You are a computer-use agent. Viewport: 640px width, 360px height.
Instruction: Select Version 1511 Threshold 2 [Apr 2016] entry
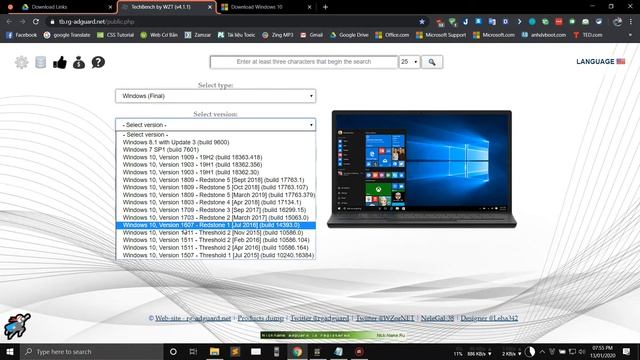(216, 248)
